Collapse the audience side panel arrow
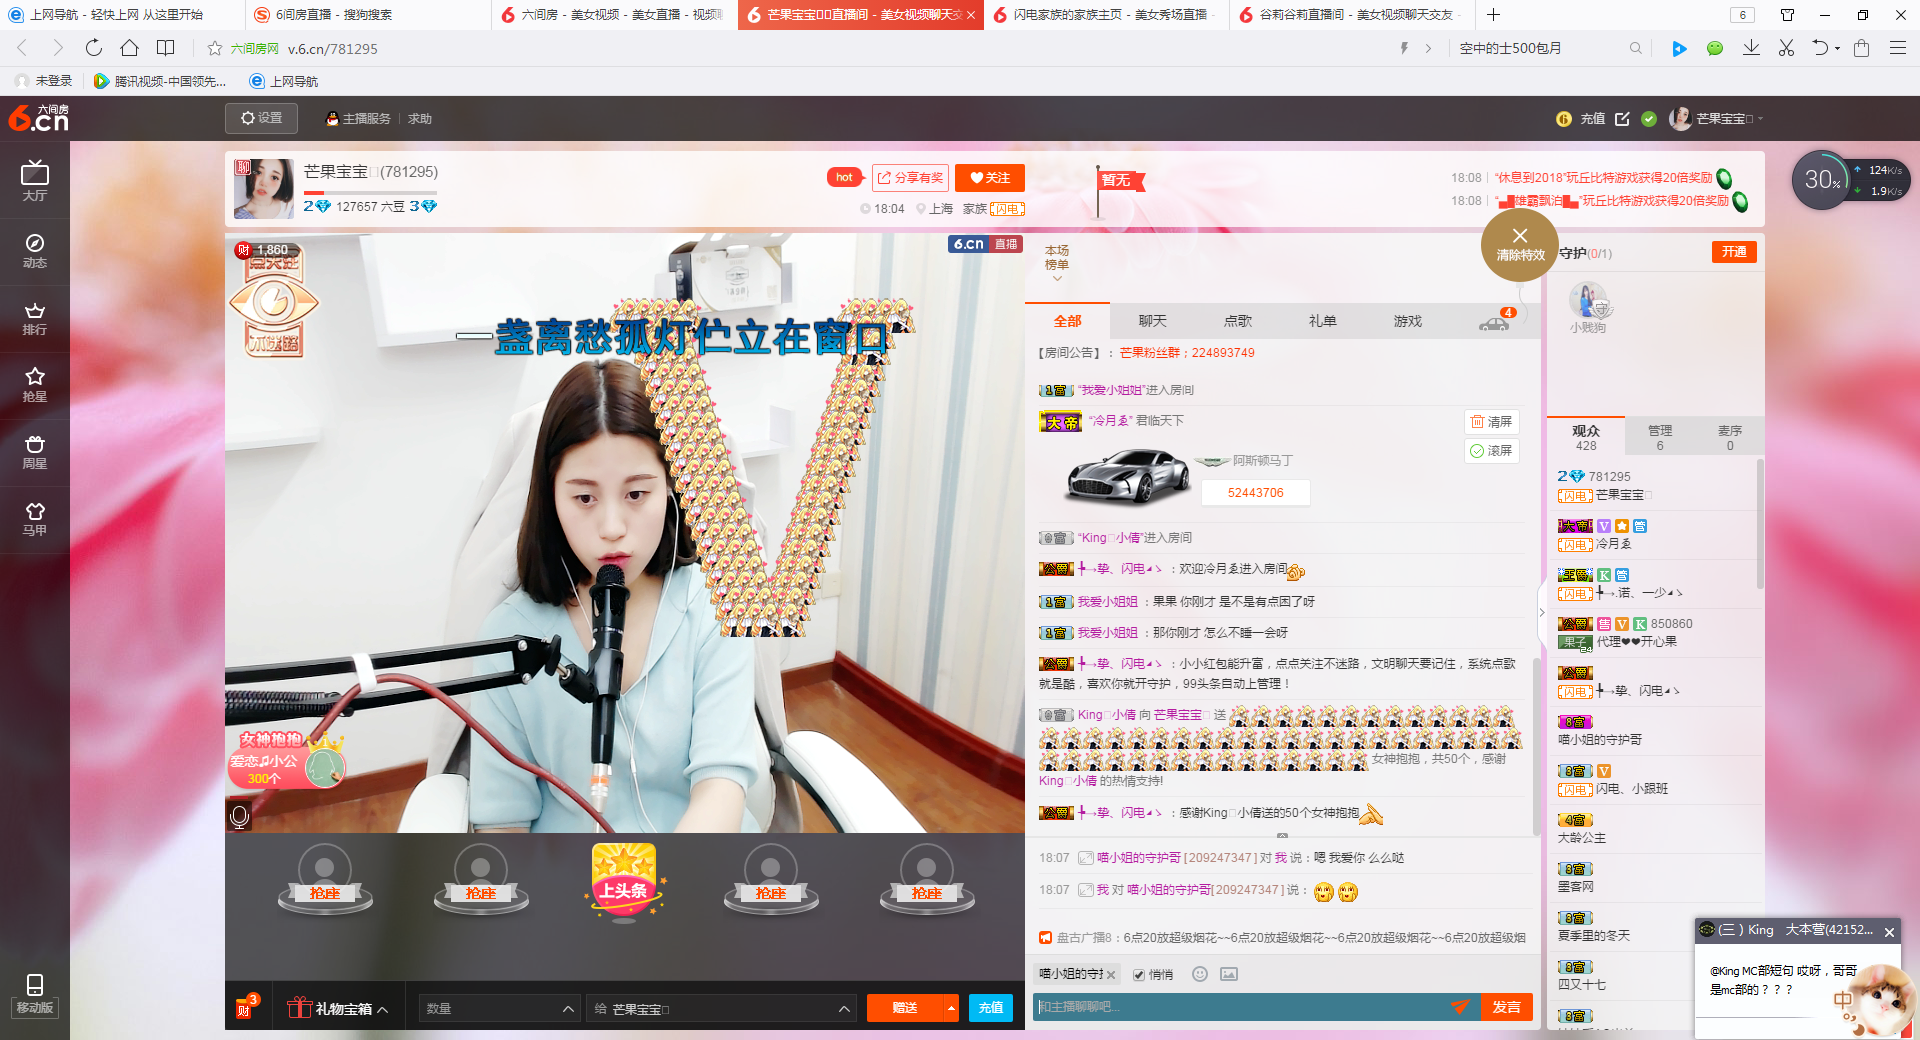Viewport: 1920px width, 1040px height. click(x=1542, y=612)
